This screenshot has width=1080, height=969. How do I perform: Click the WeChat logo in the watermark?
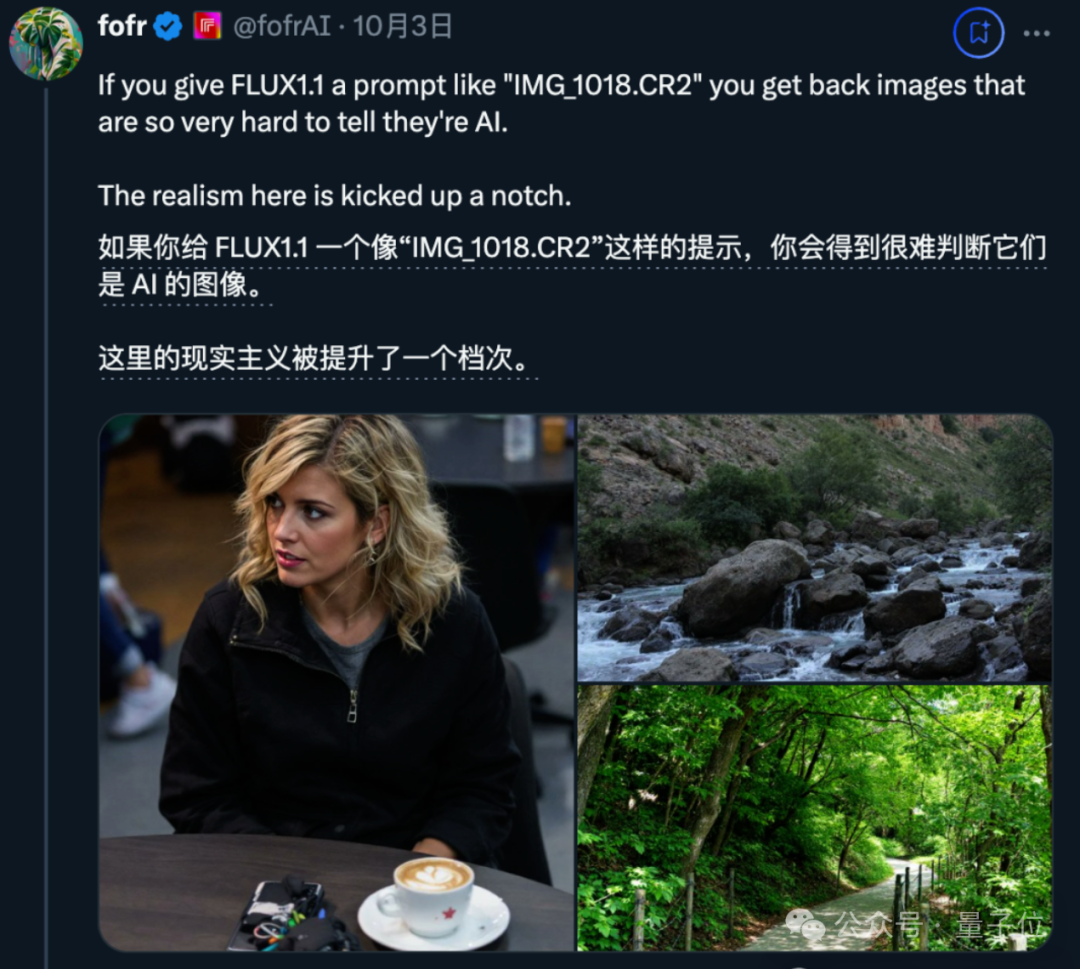point(806,925)
